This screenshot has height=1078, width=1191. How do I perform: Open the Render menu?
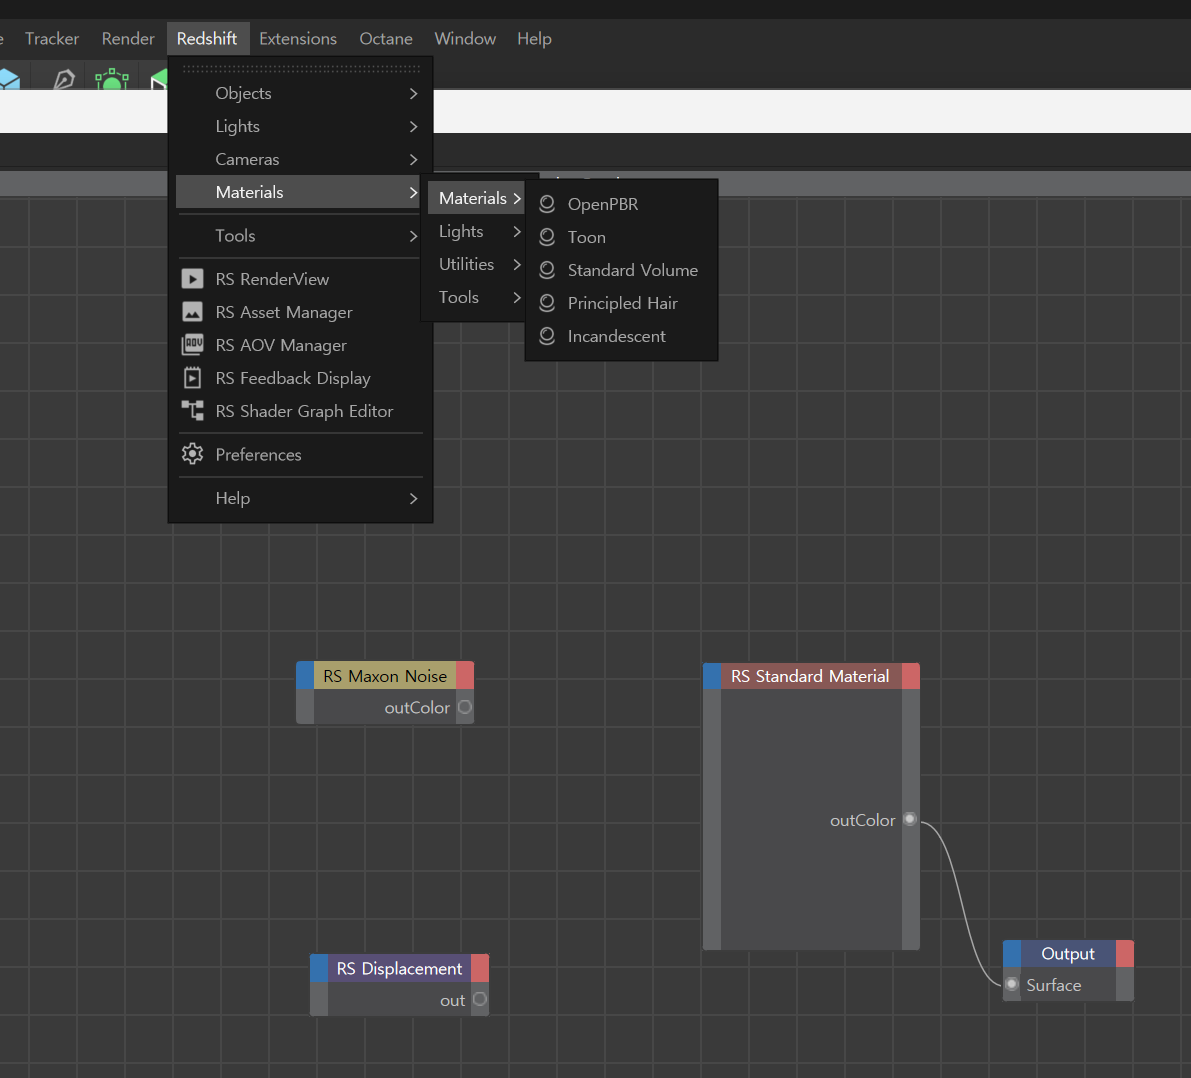point(128,39)
